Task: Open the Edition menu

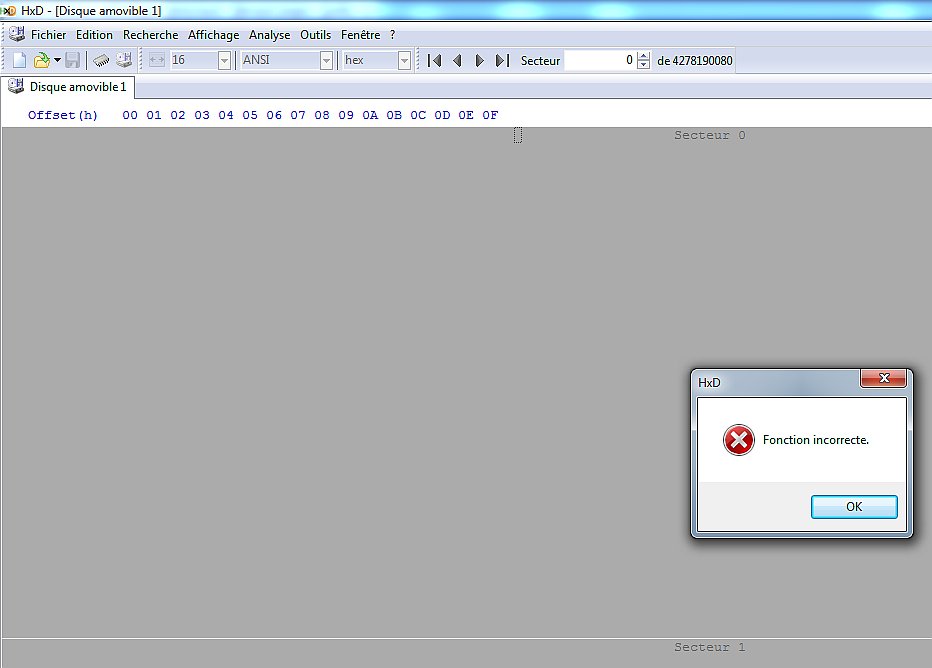Action: 94,35
